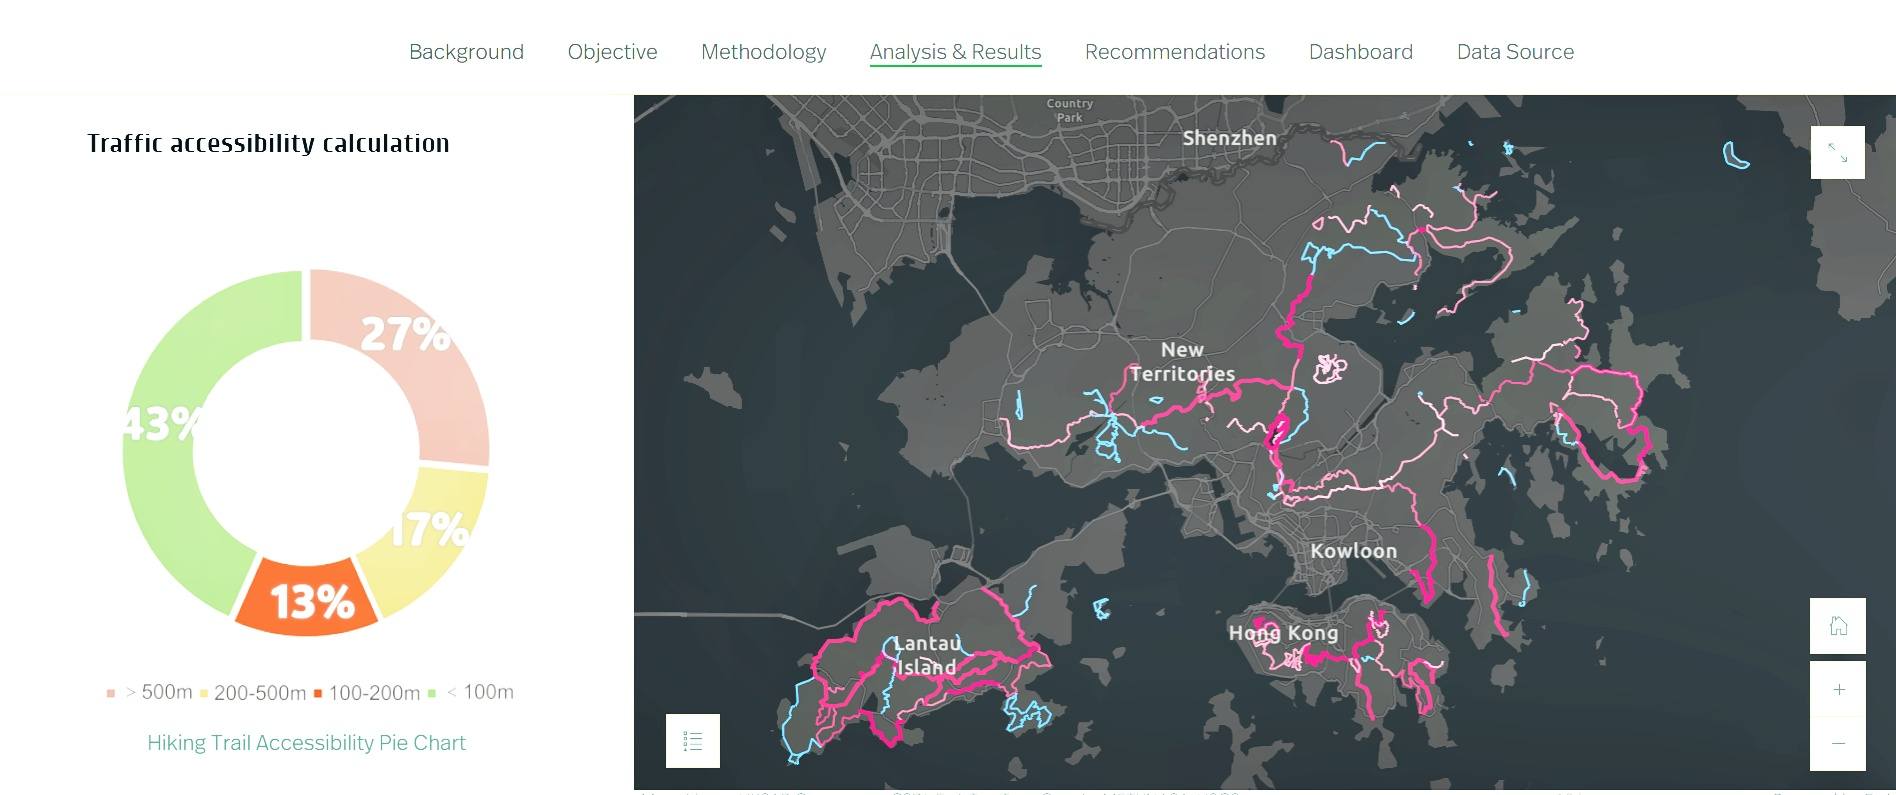The height and width of the screenshot is (795, 1896).
Task: Click the orange 100-200m legend color square
Action: pos(318,693)
